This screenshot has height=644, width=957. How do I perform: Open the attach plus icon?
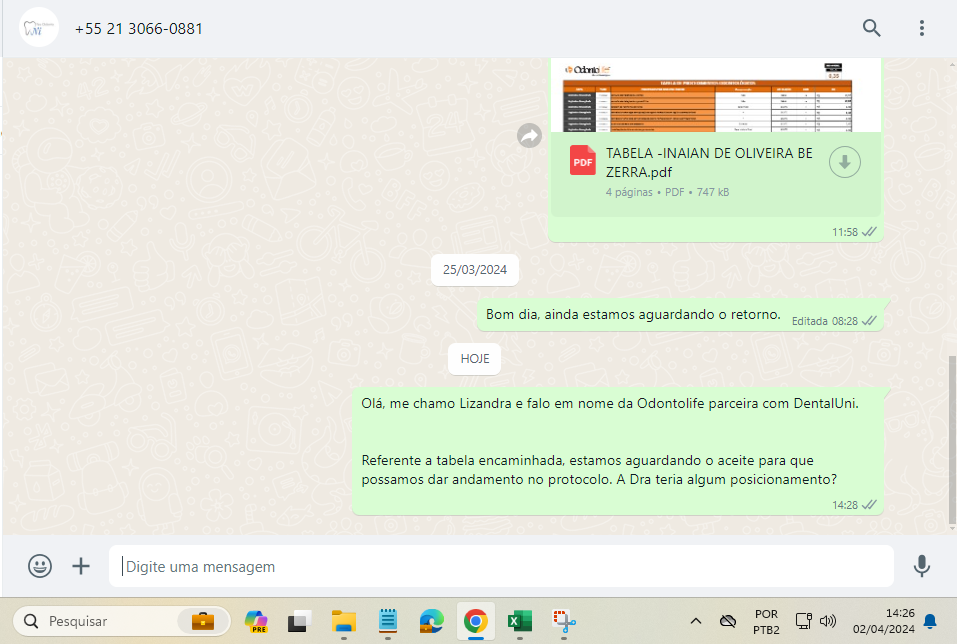click(x=81, y=566)
